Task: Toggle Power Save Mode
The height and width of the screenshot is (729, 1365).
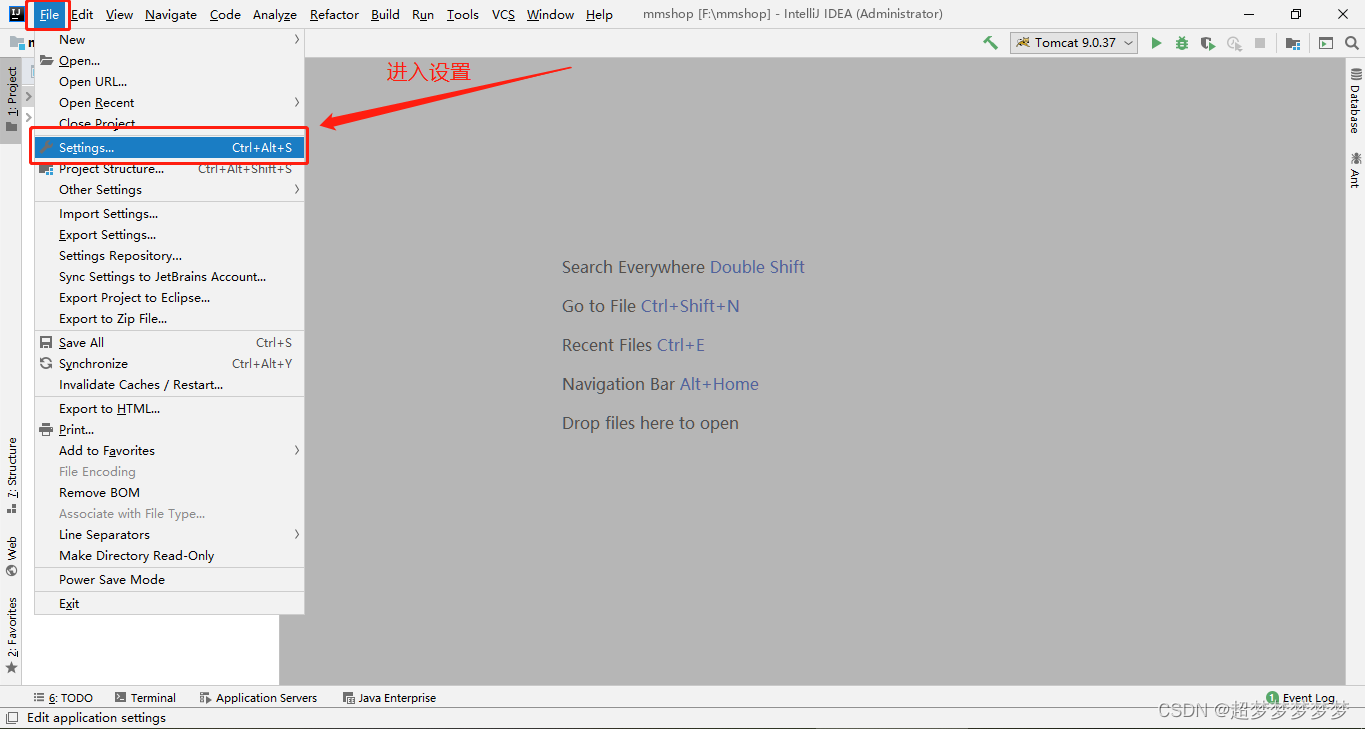Action: [169, 580]
